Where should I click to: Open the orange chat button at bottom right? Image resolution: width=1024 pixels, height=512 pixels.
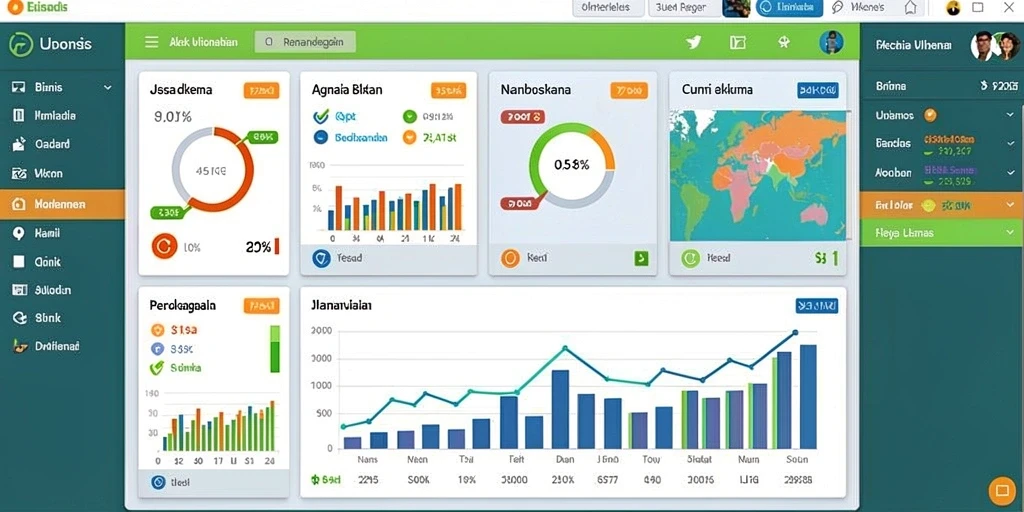click(1000, 489)
